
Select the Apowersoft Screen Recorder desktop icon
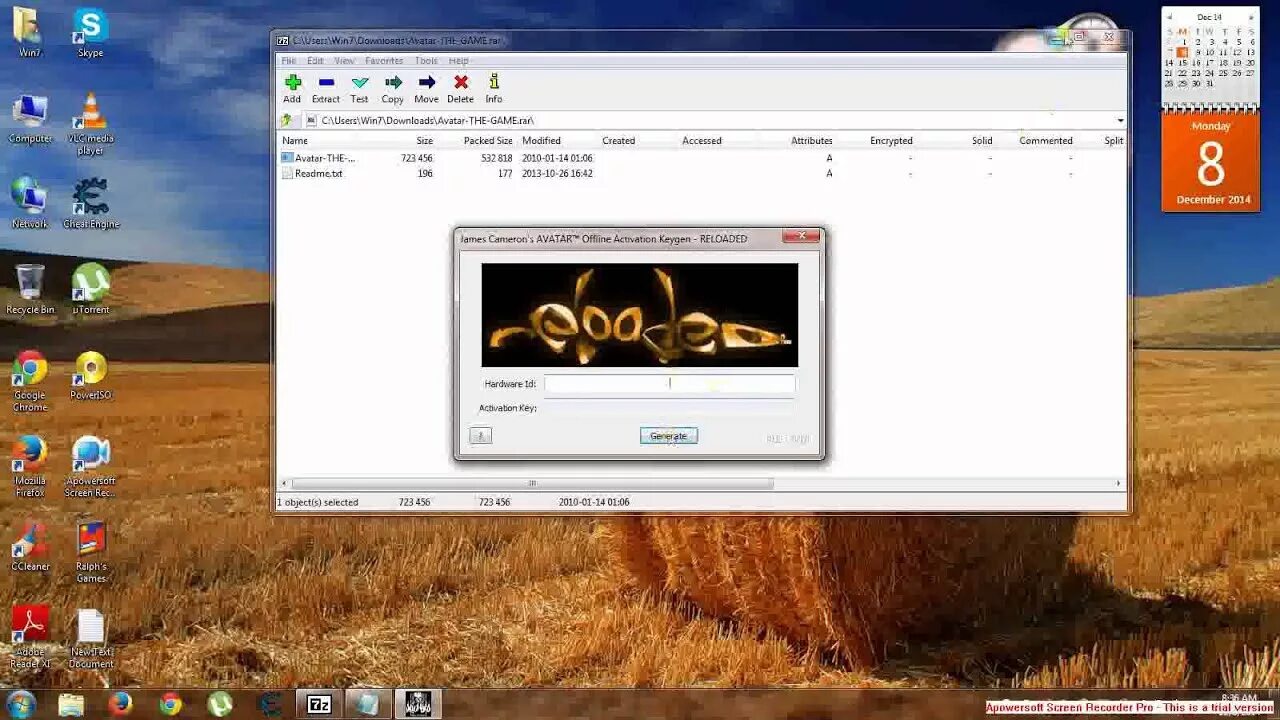pos(90,466)
